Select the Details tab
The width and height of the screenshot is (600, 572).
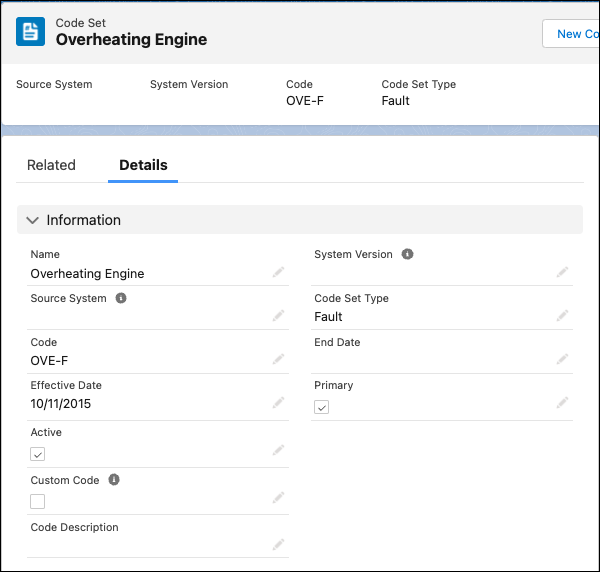143,165
